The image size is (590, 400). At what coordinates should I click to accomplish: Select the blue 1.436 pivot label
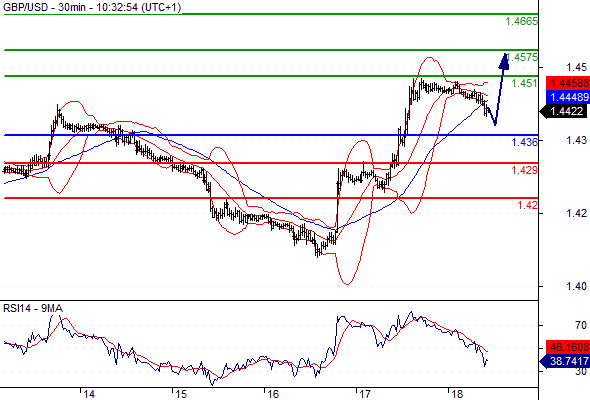524,142
